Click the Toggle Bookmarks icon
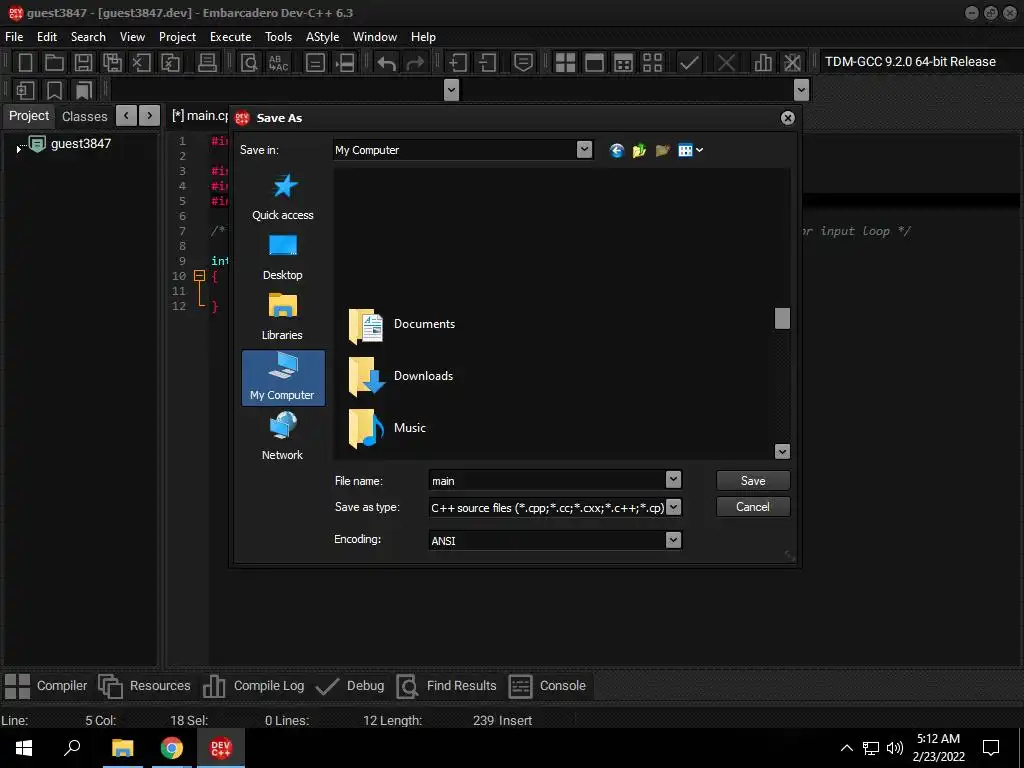Viewport: 1024px width, 768px height. coord(54,90)
